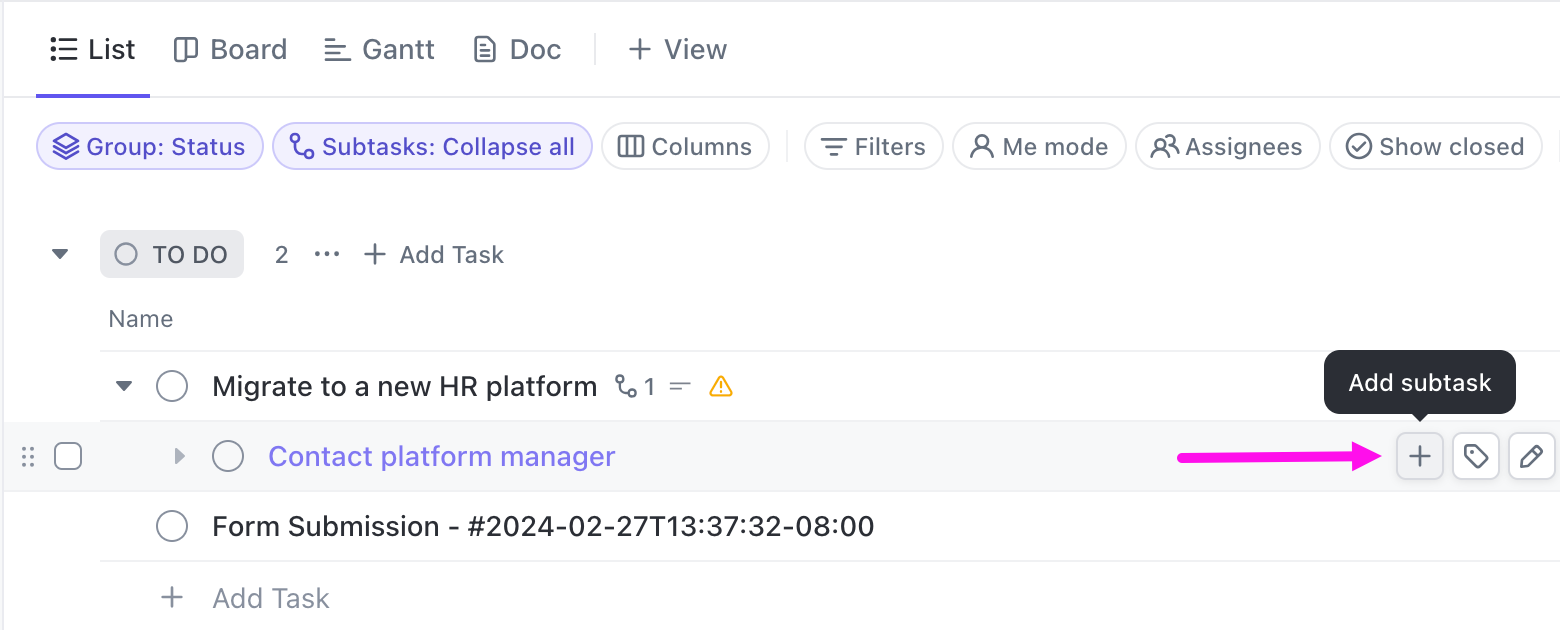Click the tag icon on Contact platform manager
Viewport: 1560px width, 630px height.
(x=1476, y=457)
